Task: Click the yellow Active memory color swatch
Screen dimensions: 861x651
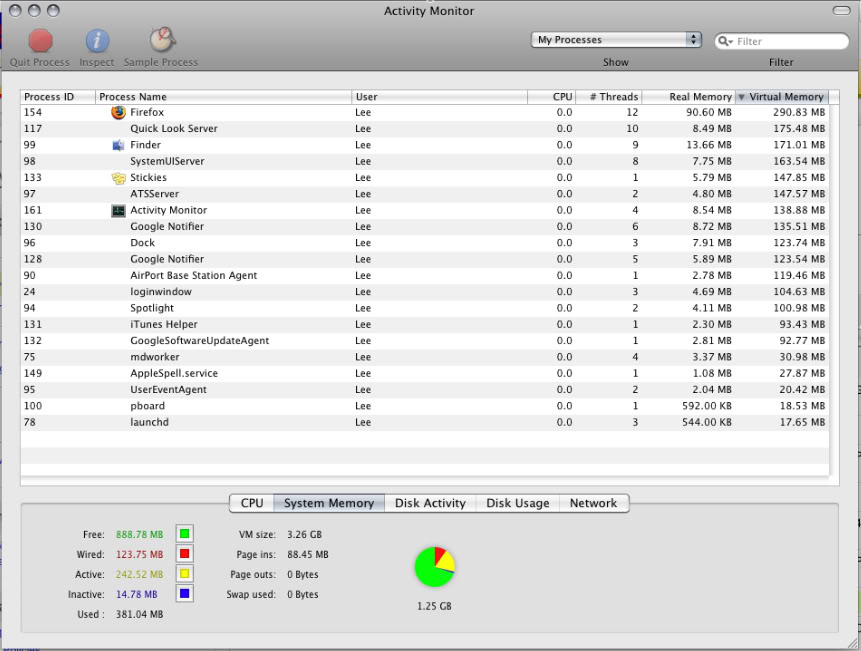Action: pos(184,574)
